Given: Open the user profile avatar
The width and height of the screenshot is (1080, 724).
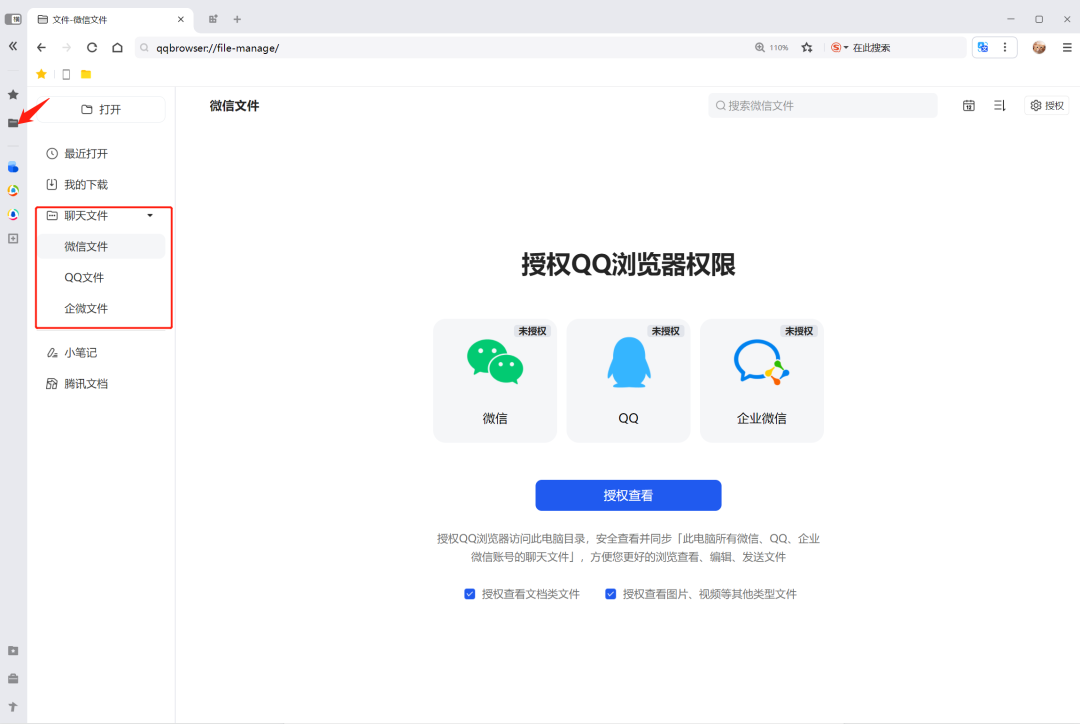Looking at the screenshot, I should pyautogui.click(x=1039, y=48).
